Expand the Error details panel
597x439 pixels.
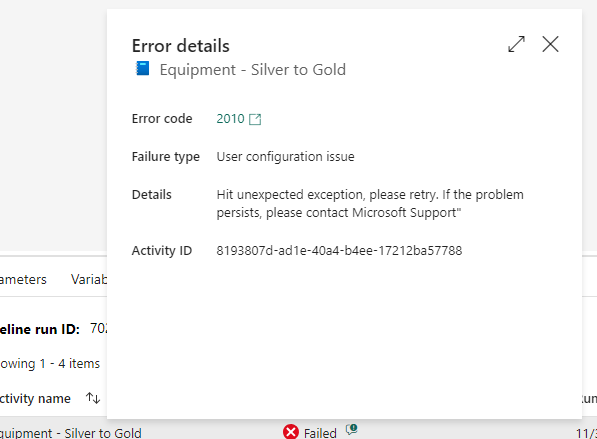tap(516, 44)
